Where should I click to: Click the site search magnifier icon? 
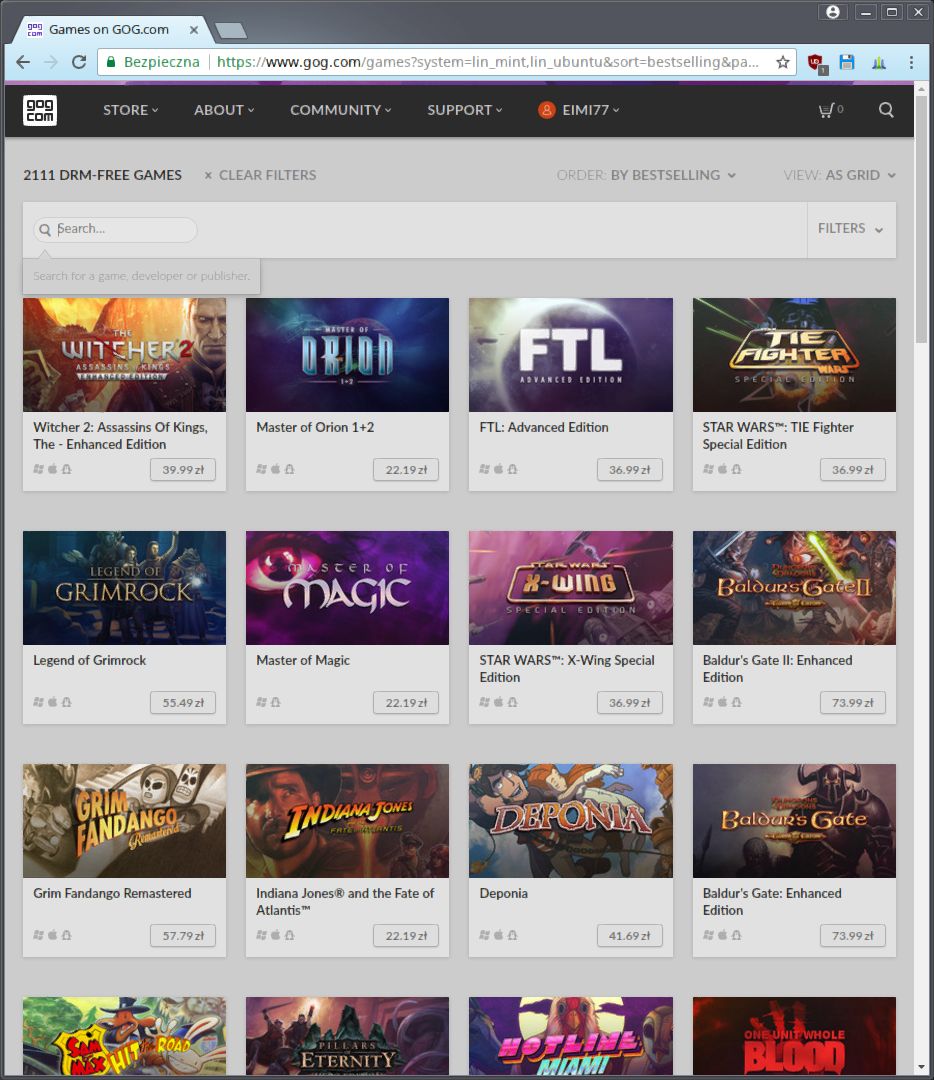886,110
